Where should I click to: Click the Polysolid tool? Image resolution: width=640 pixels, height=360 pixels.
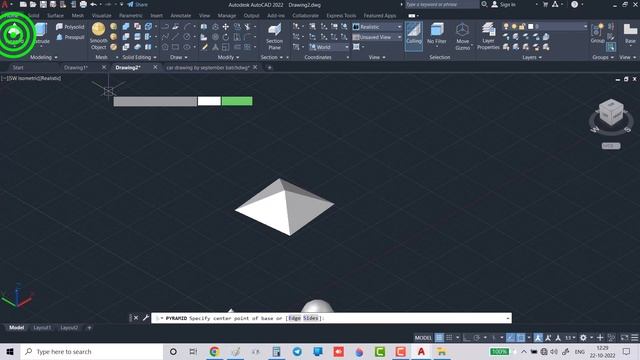[70, 27]
